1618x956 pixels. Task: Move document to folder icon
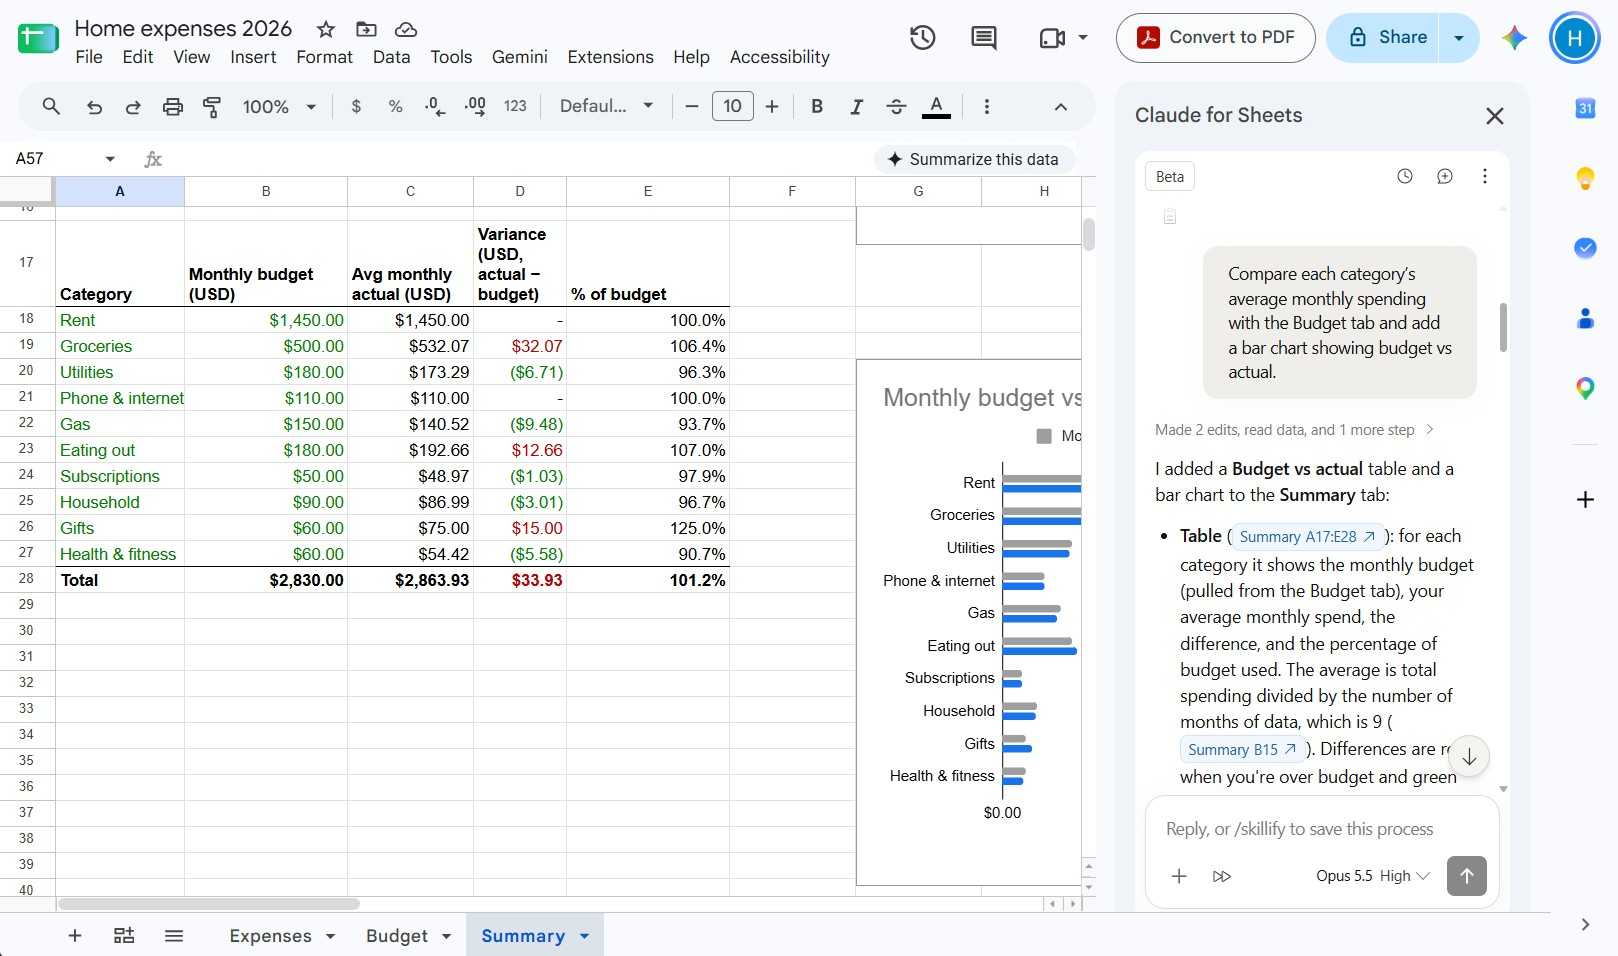coord(366,29)
